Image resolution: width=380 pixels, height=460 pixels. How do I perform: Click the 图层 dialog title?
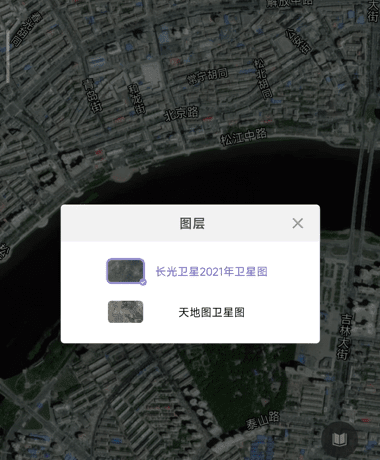[x=192, y=223]
